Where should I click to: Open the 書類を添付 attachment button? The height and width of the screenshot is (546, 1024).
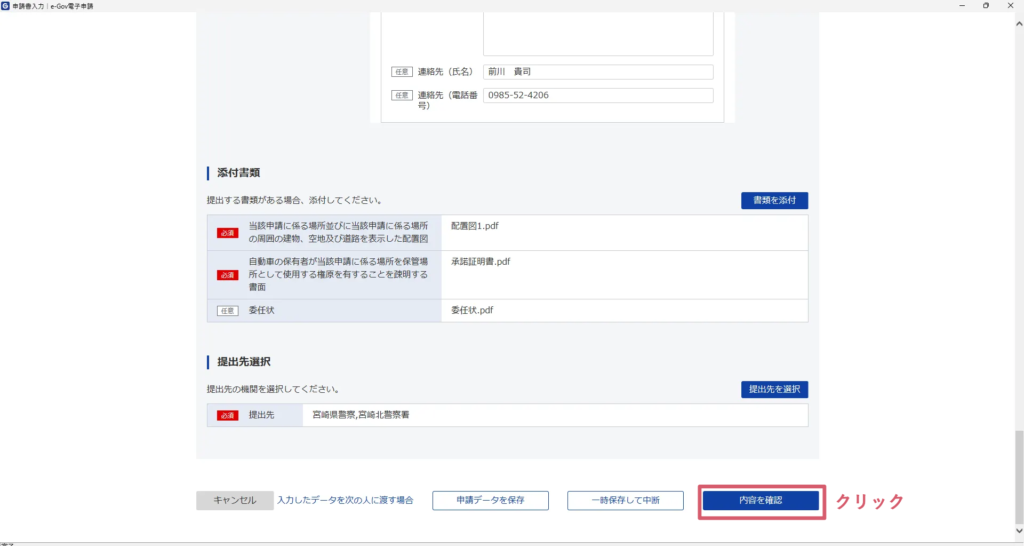pyautogui.click(x=774, y=201)
